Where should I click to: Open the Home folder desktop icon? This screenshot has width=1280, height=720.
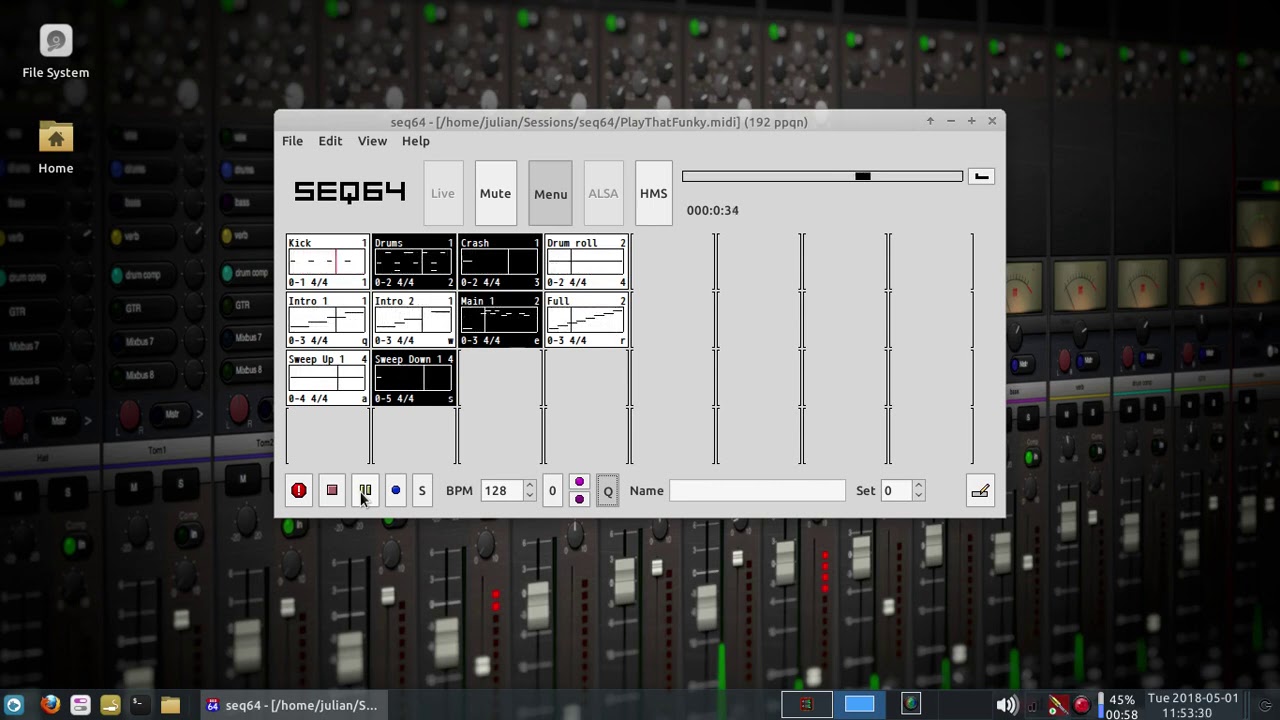tap(56, 148)
